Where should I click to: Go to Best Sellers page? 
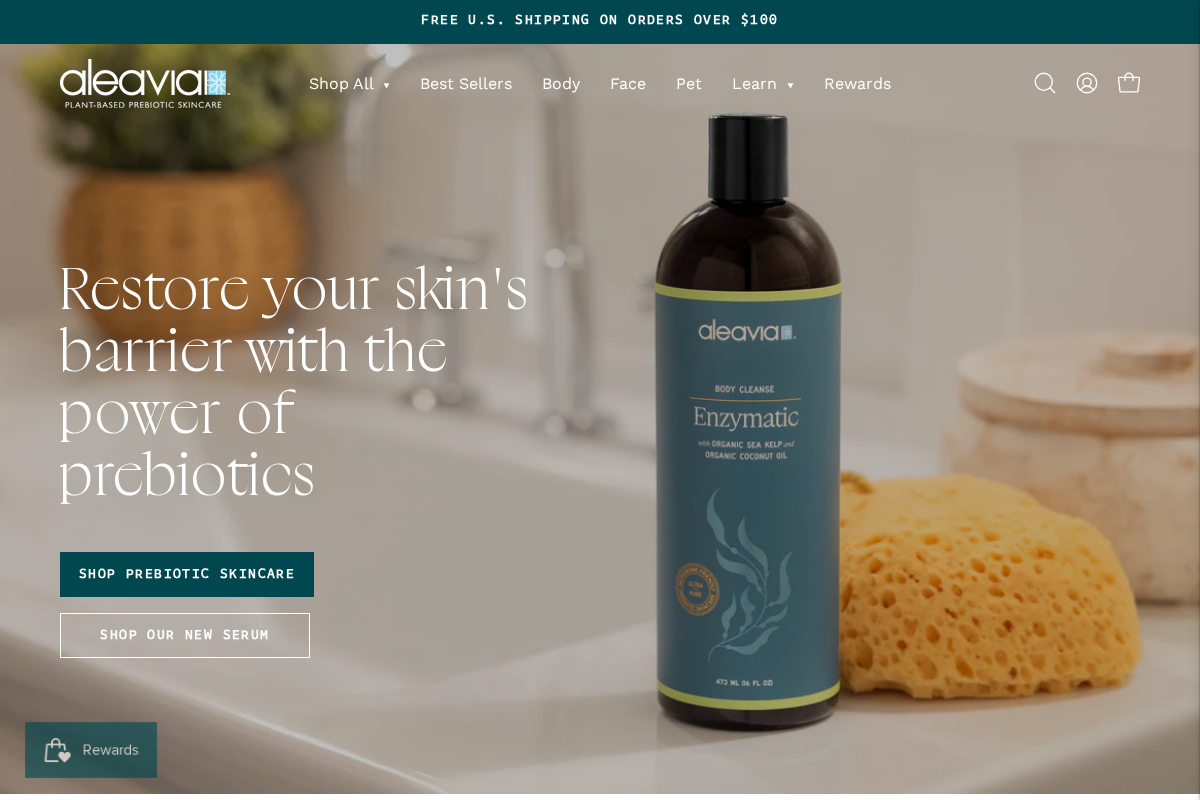click(x=466, y=84)
